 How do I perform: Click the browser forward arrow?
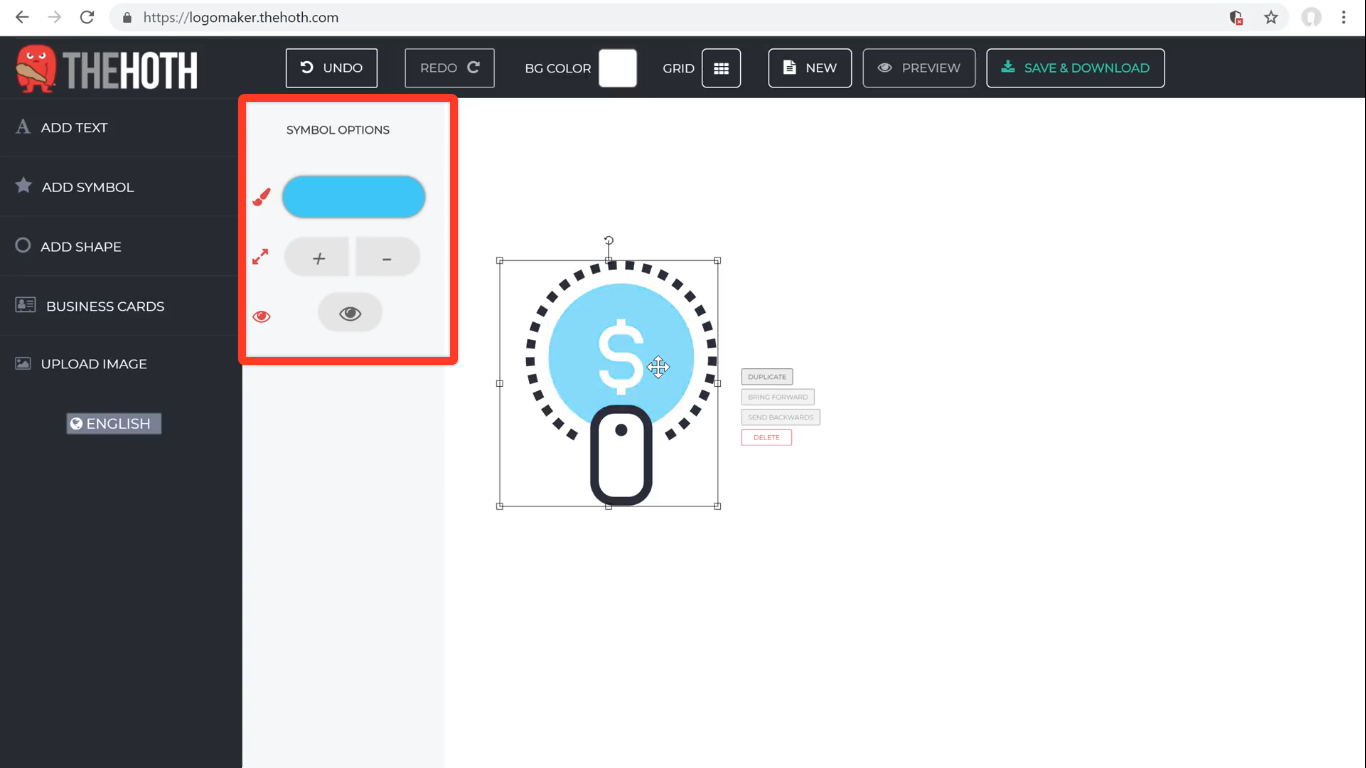[x=54, y=17]
